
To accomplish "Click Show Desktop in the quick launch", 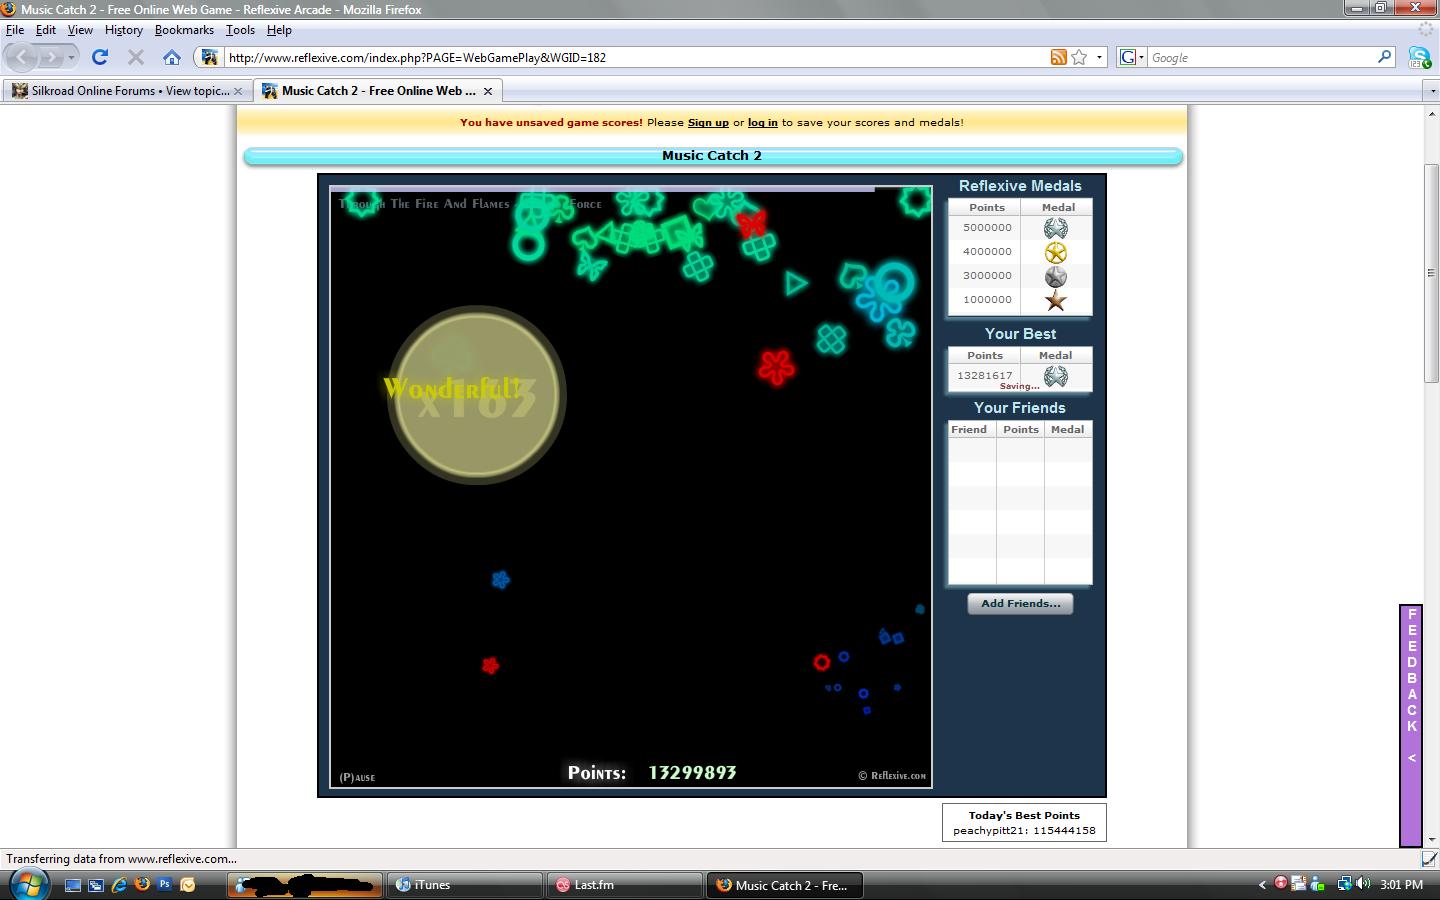I will tap(73, 885).
